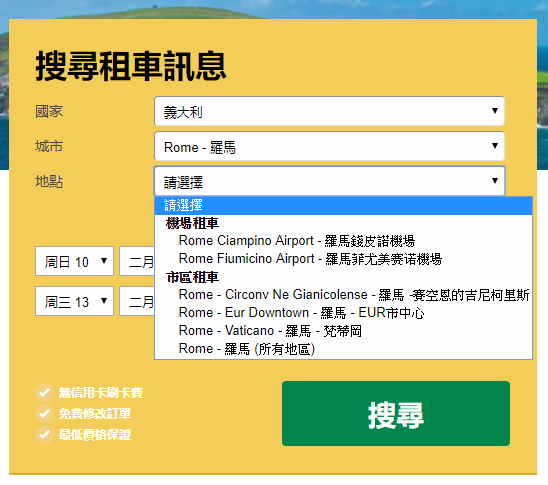Click the checkmark icon beside 免费修改訂單

pos(44,414)
